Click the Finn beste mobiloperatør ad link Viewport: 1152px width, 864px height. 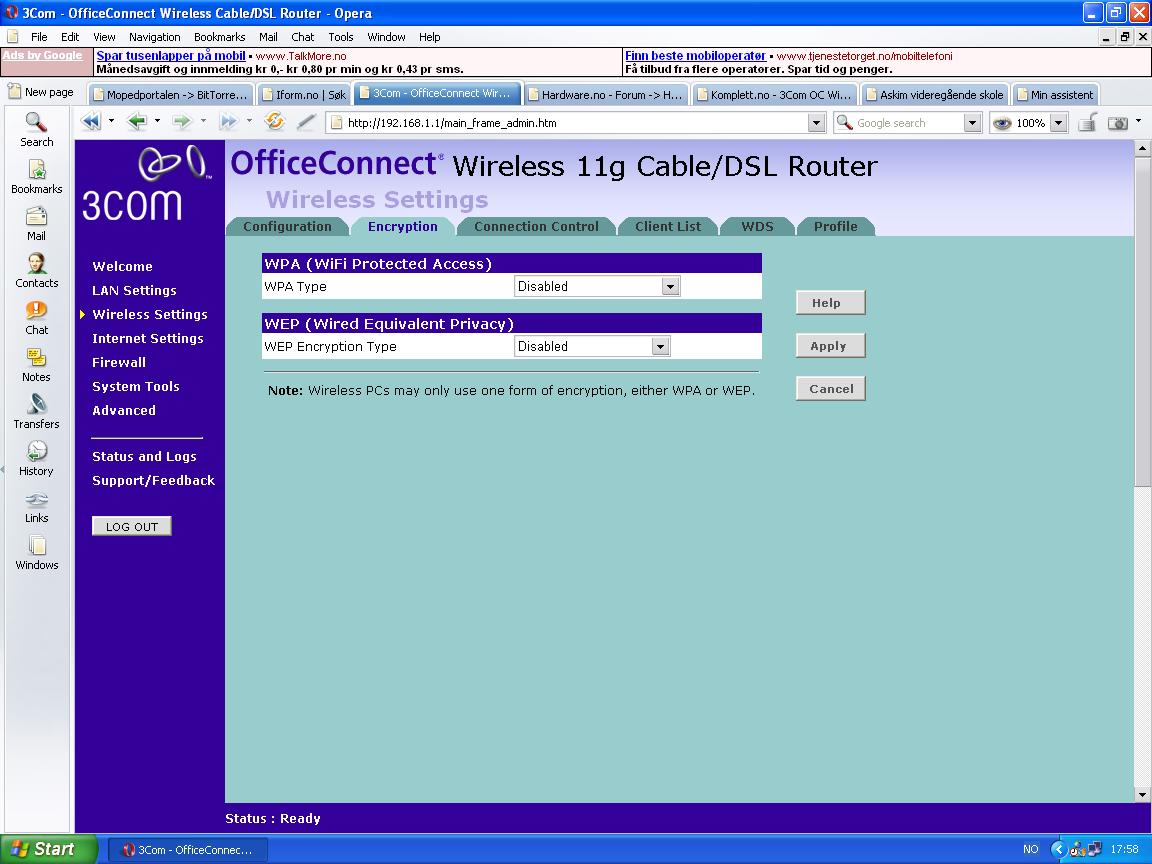coord(695,56)
